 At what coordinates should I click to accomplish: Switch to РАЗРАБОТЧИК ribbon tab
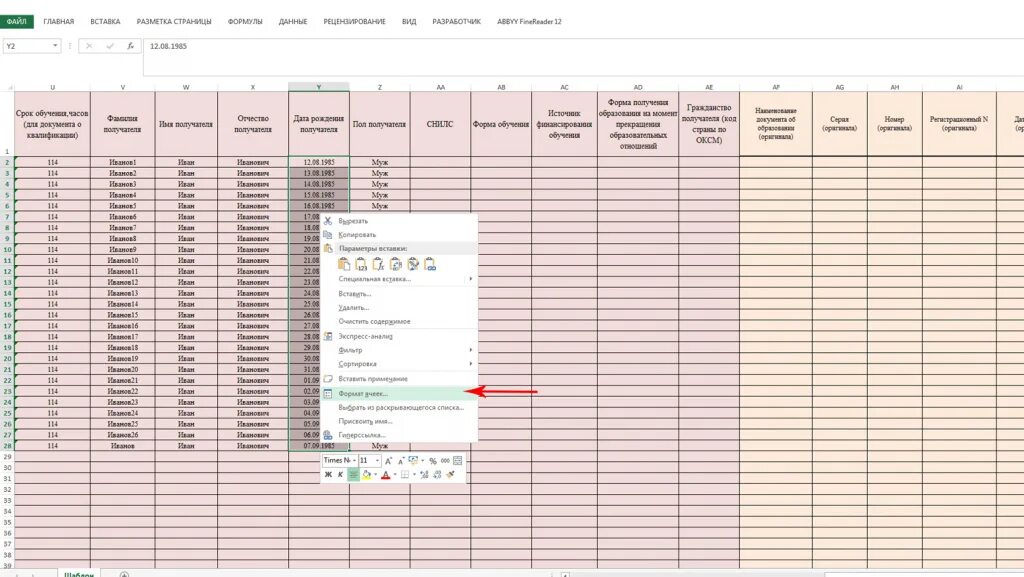[x=456, y=22]
